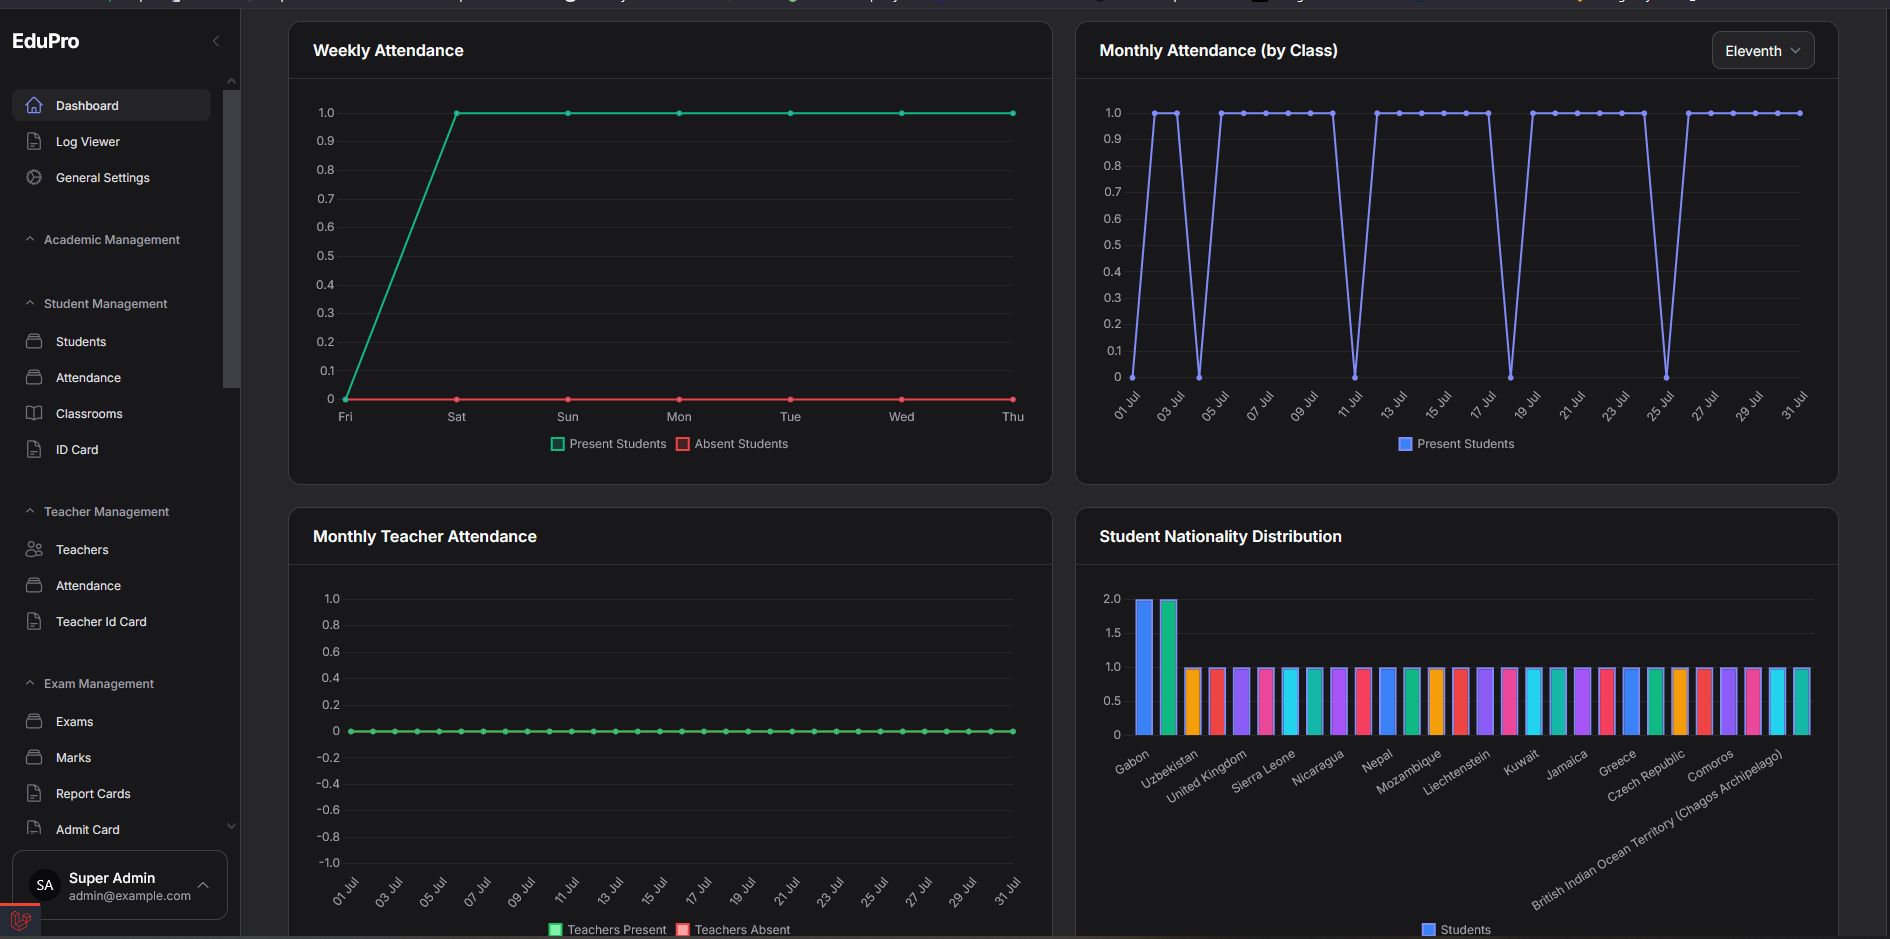Screen dimensions: 1890x939
Task: Click the sidebar vertical scrollbar
Action: (231, 239)
